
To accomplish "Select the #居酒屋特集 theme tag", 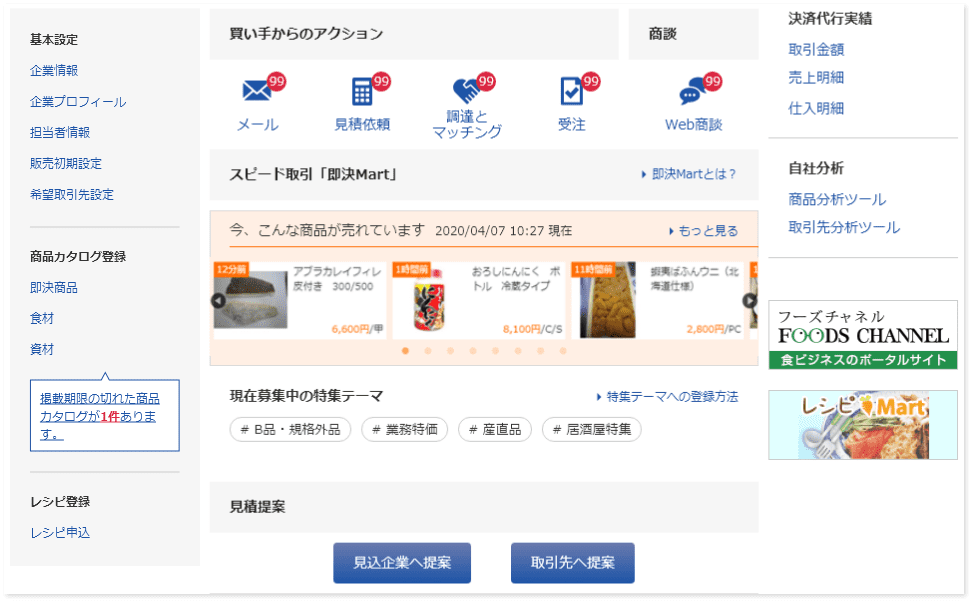I will (x=591, y=430).
